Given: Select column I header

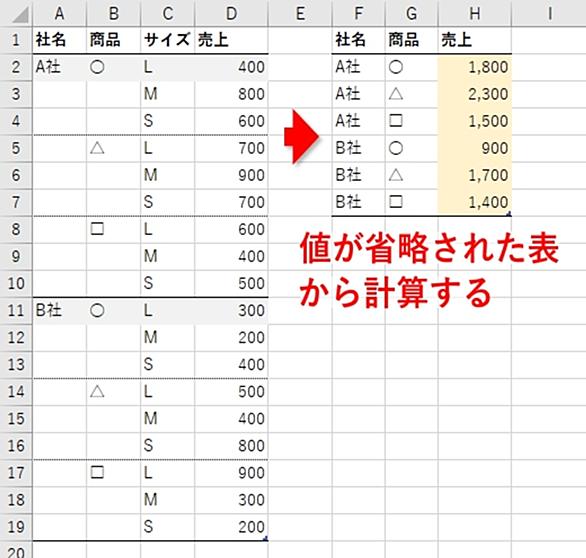Looking at the screenshot, I should (x=549, y=13).
